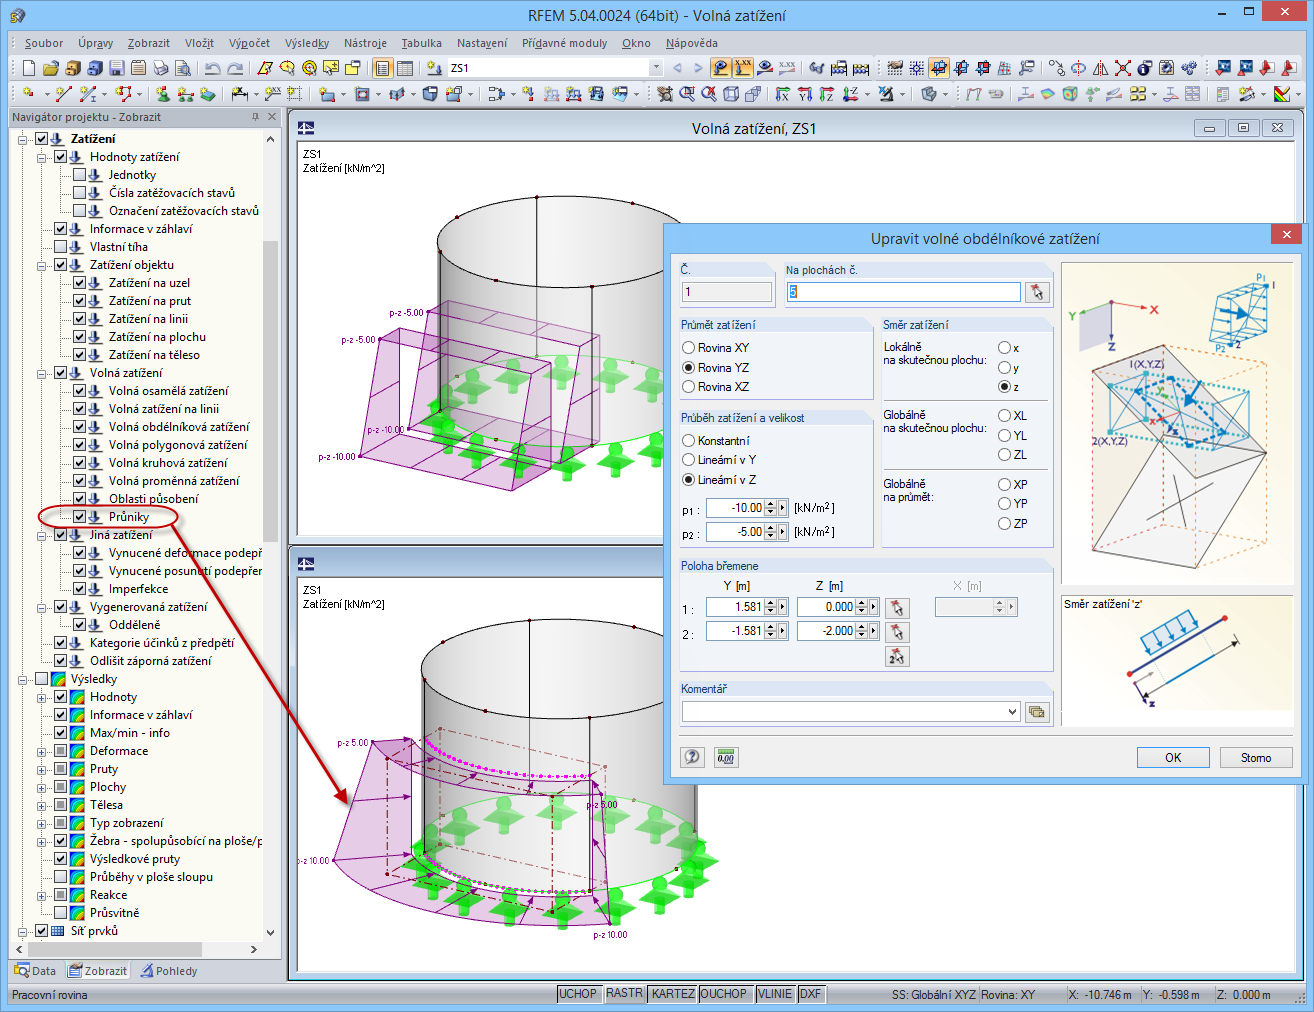
Task: Open the Přídavné moduly menu
Action: pos(564,43)
